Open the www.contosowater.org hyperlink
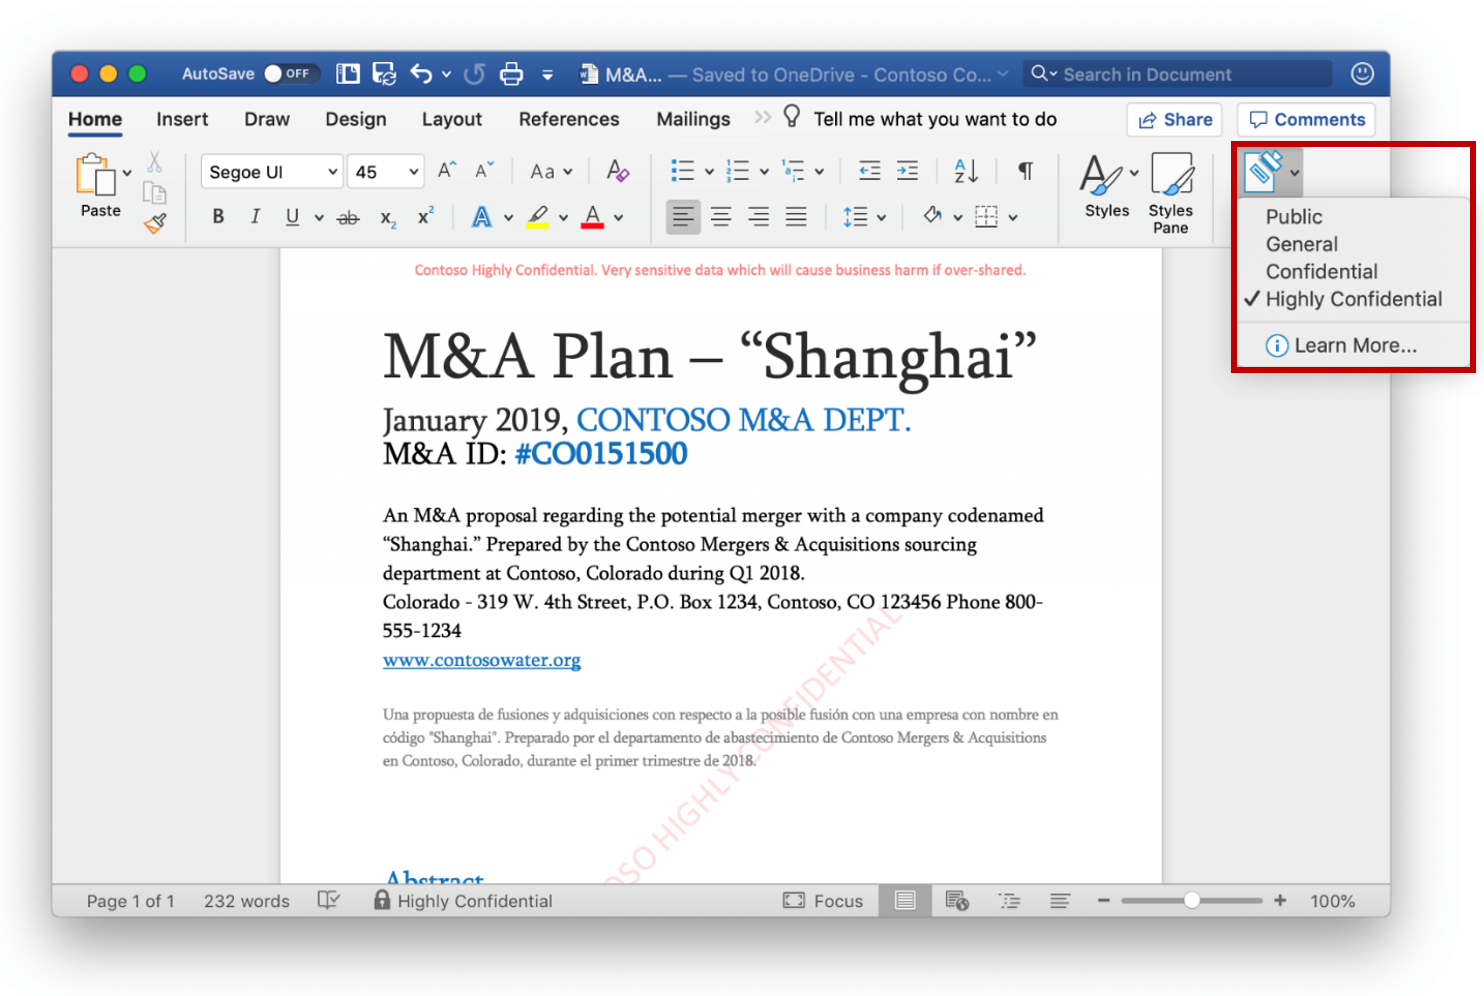This screenshot has height=996, width=1484. [481, 660]
